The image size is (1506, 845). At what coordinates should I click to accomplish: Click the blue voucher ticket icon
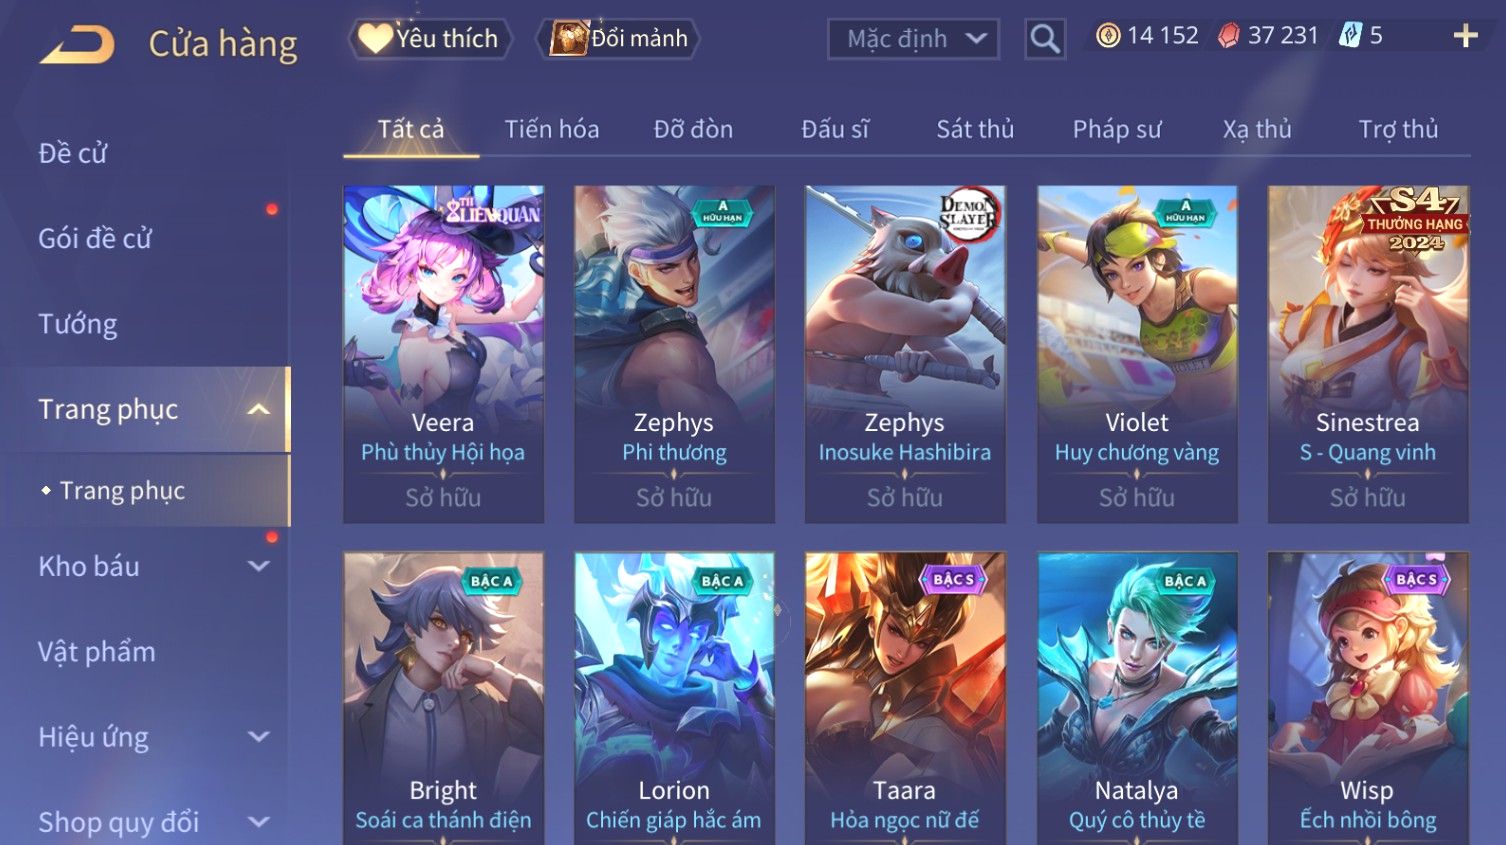(1350, 36)
